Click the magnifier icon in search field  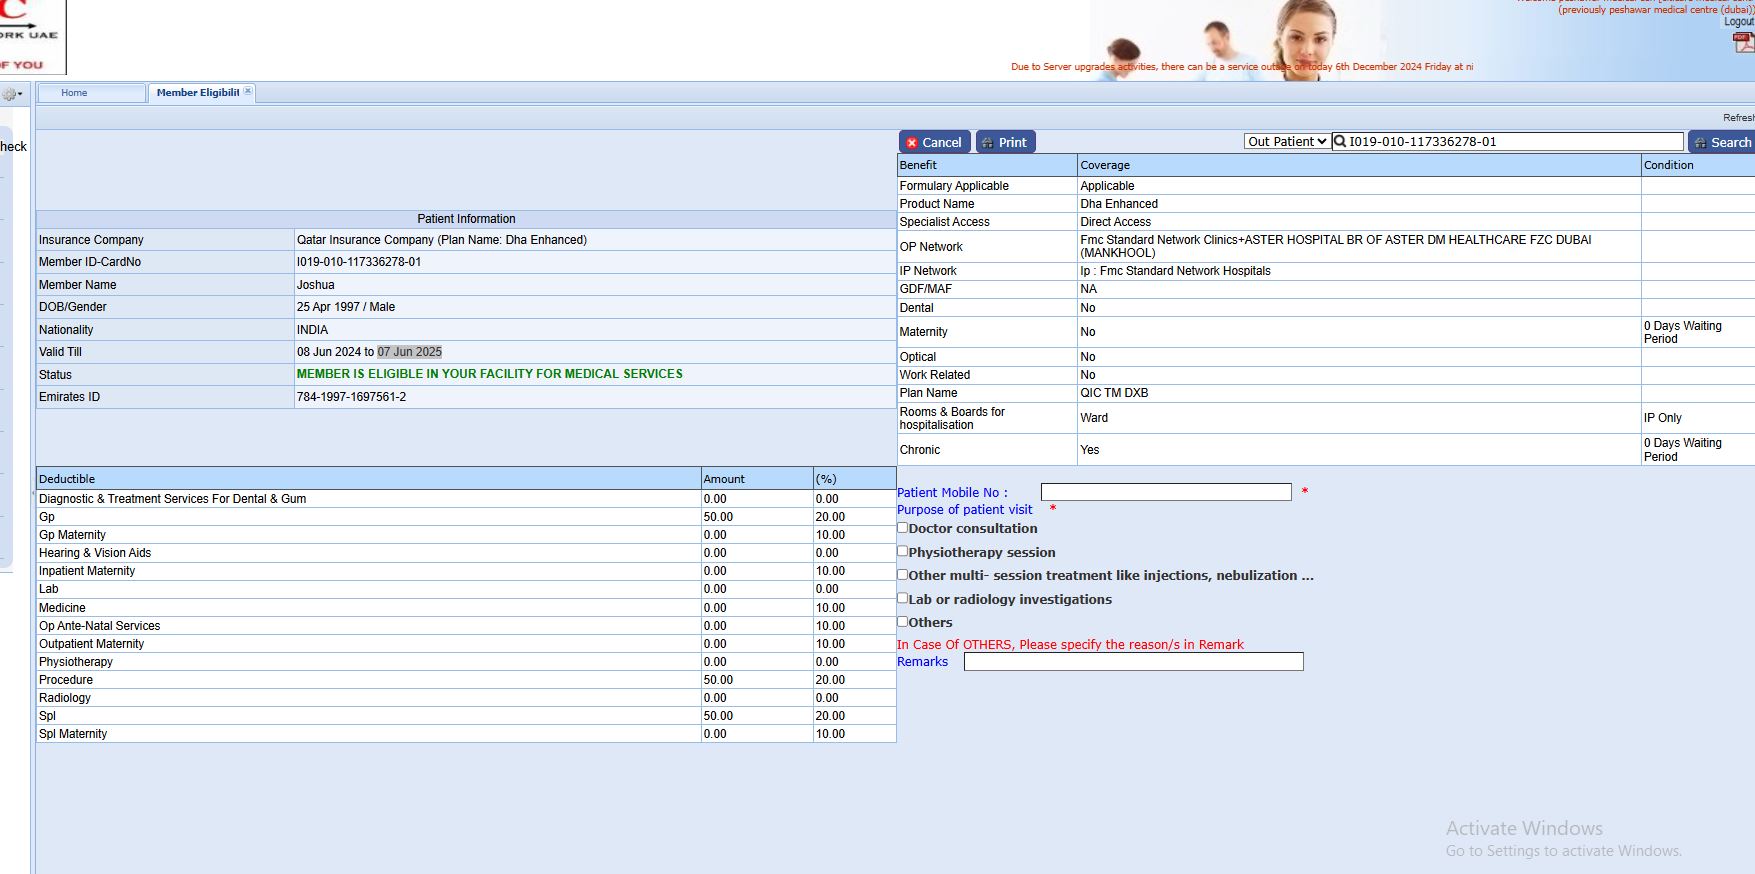(1340, 142)
